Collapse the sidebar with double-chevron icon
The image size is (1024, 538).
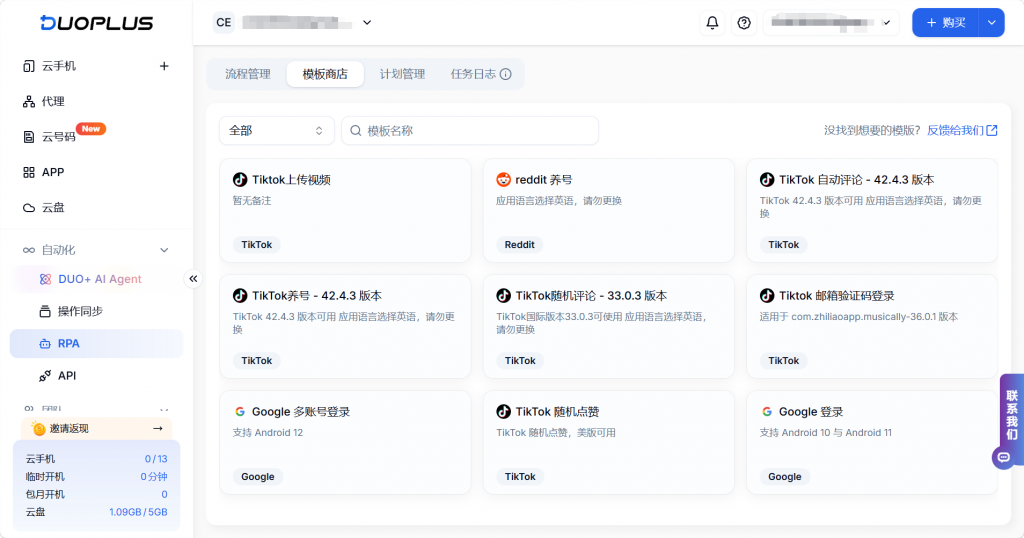(193, 279)
